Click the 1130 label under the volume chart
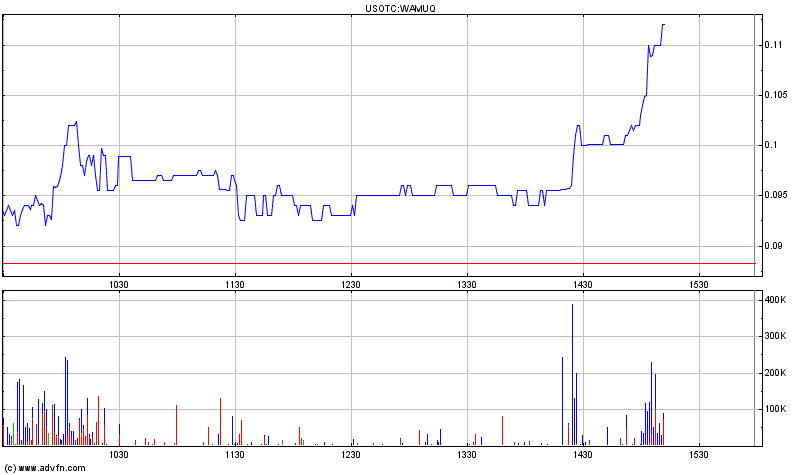 click(x=235, y=455)
